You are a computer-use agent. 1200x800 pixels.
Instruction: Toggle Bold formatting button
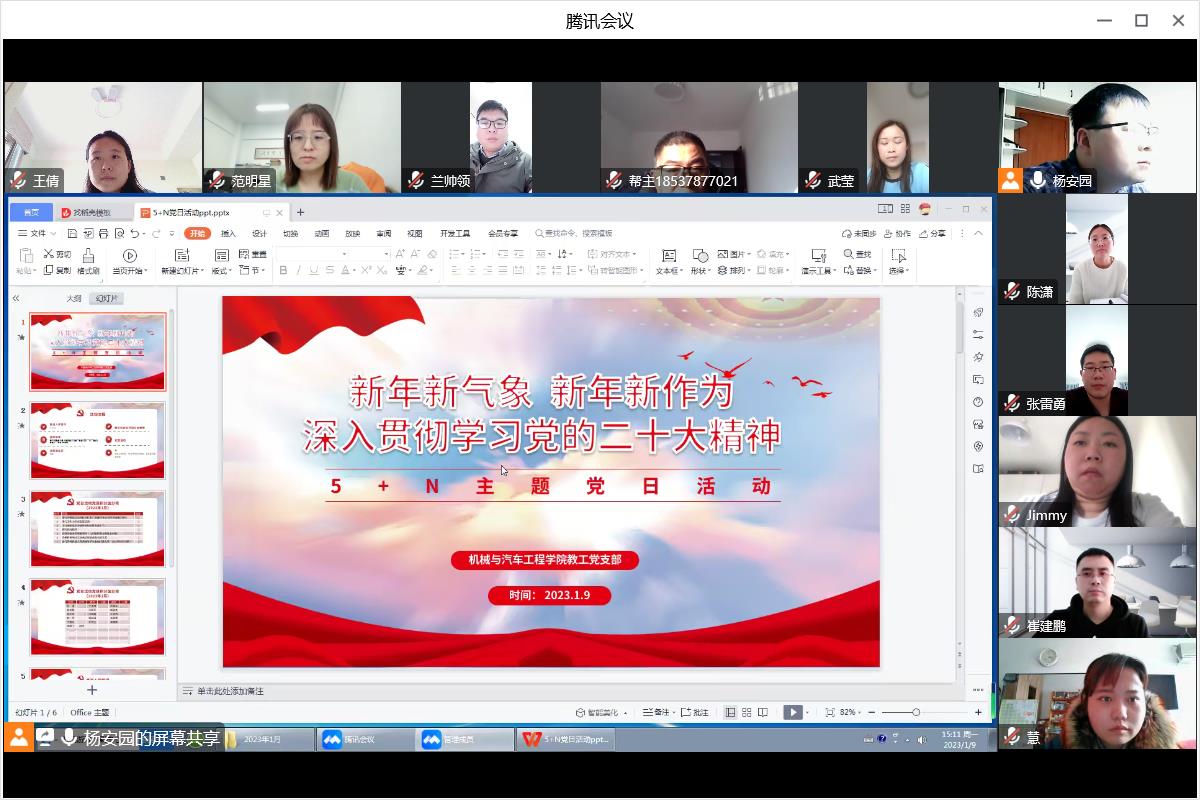(283, 270)
